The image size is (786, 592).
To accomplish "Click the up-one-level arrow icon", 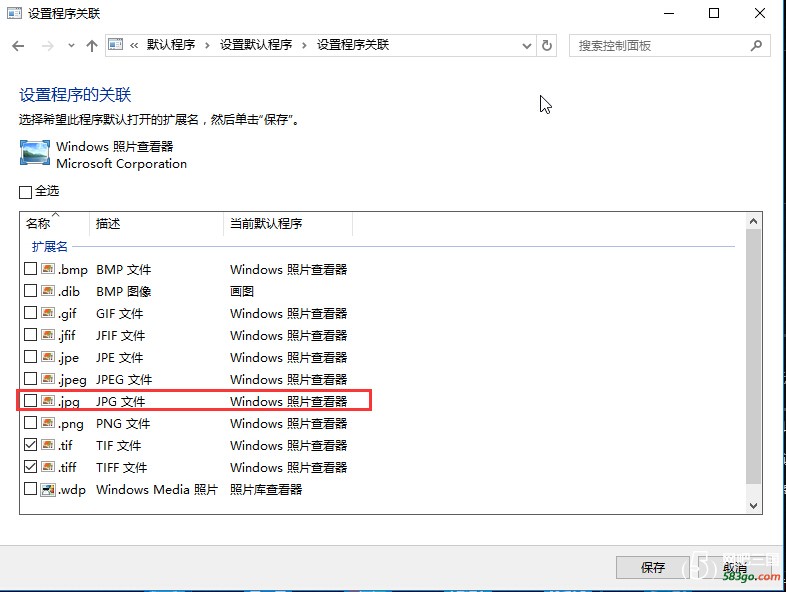I will click(92, 46).
